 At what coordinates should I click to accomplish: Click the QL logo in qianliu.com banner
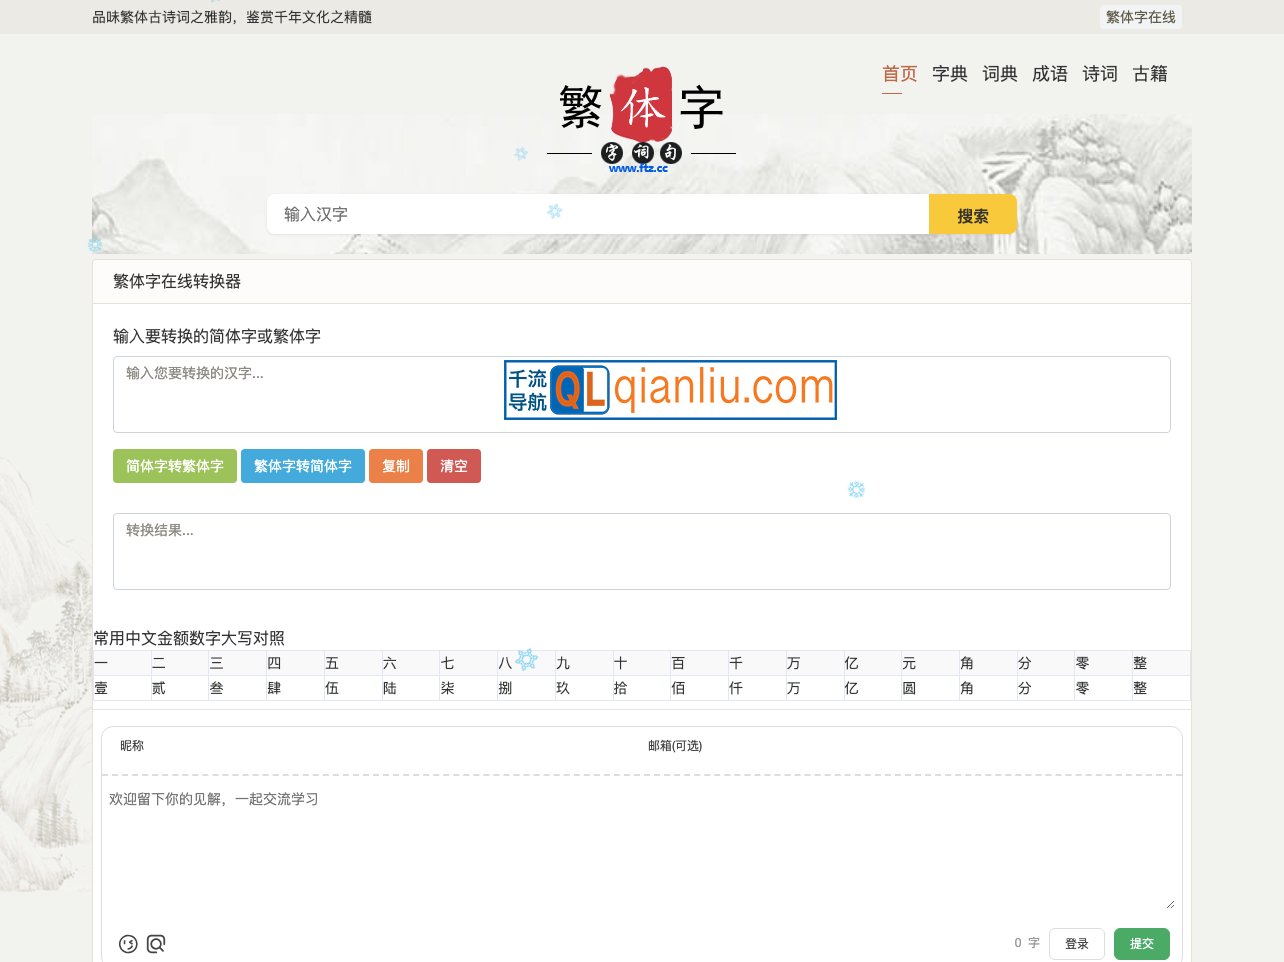click(x=578, y=390)
